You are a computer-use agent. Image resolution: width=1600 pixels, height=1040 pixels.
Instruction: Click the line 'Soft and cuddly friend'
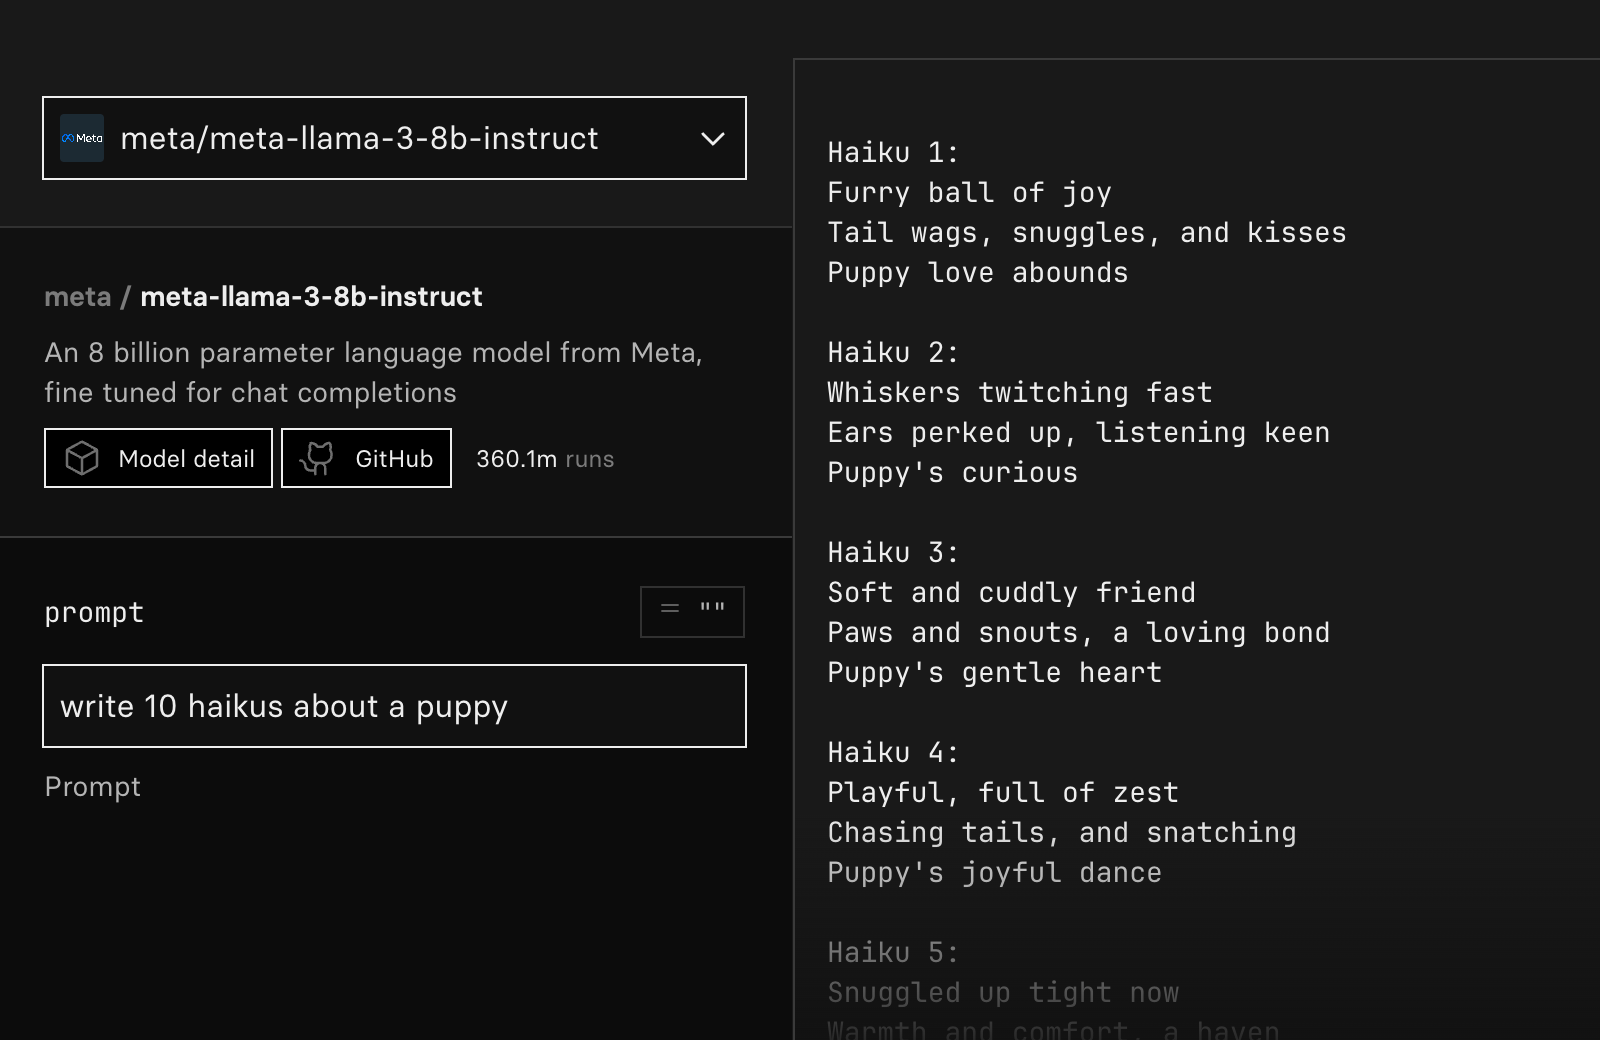pyautogui.click(x=1011, y=592)
